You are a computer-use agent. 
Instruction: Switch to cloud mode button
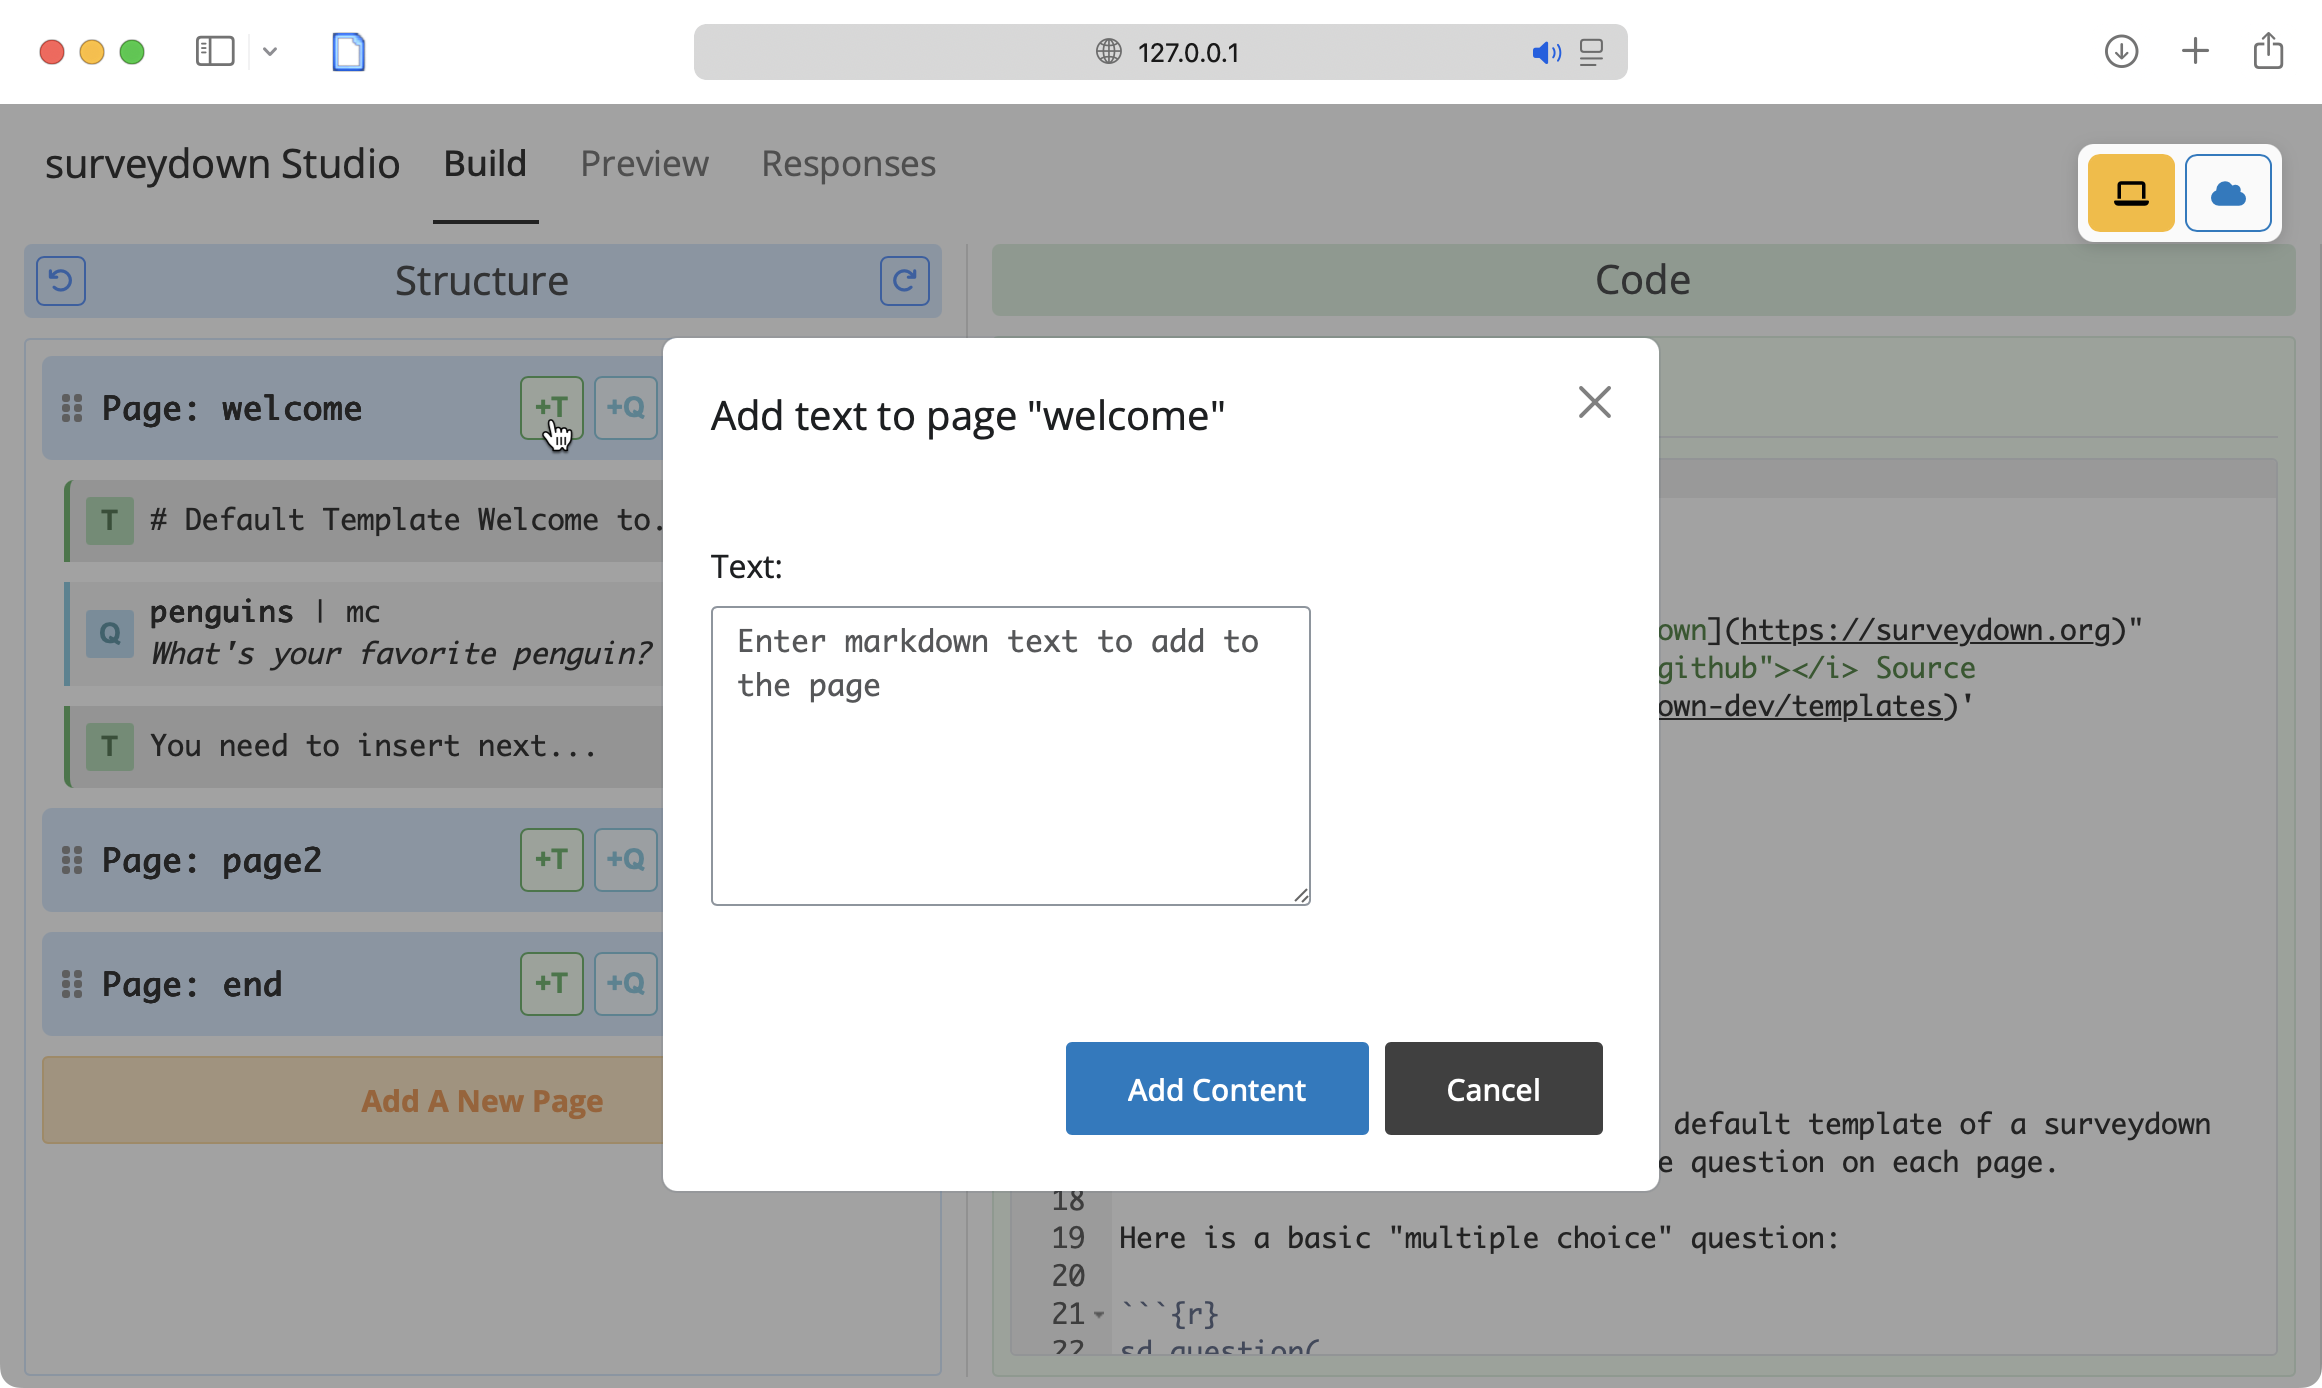pyautogui.click(x=2227, y=193)
